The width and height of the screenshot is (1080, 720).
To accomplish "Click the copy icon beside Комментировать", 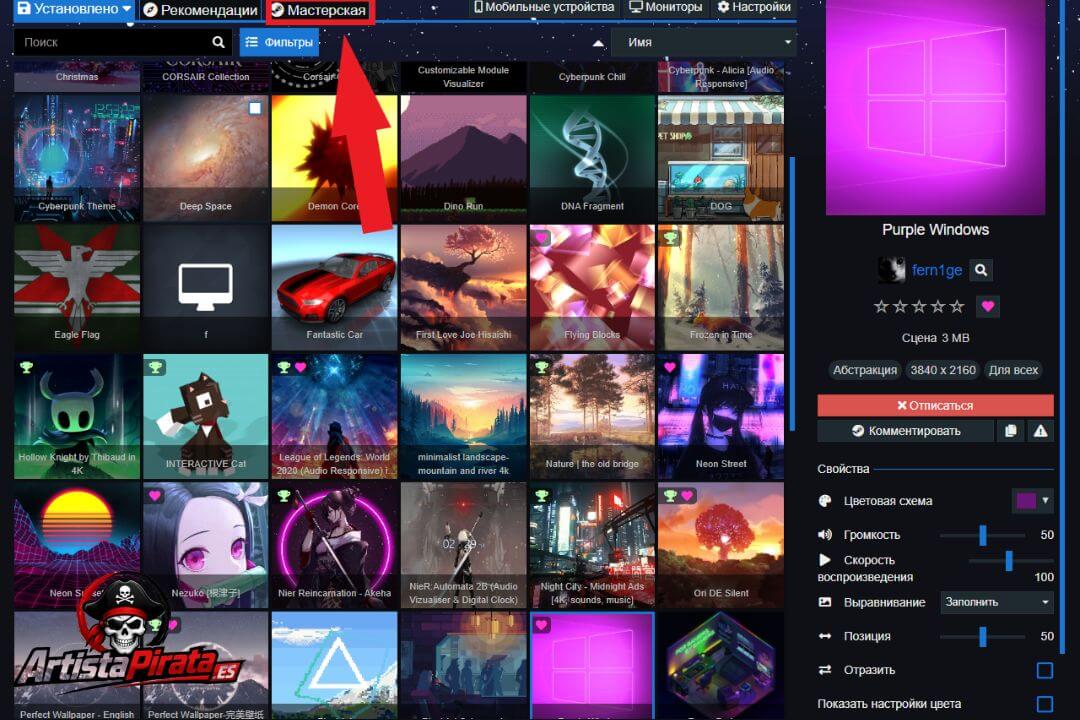I will coord(1010,431).
